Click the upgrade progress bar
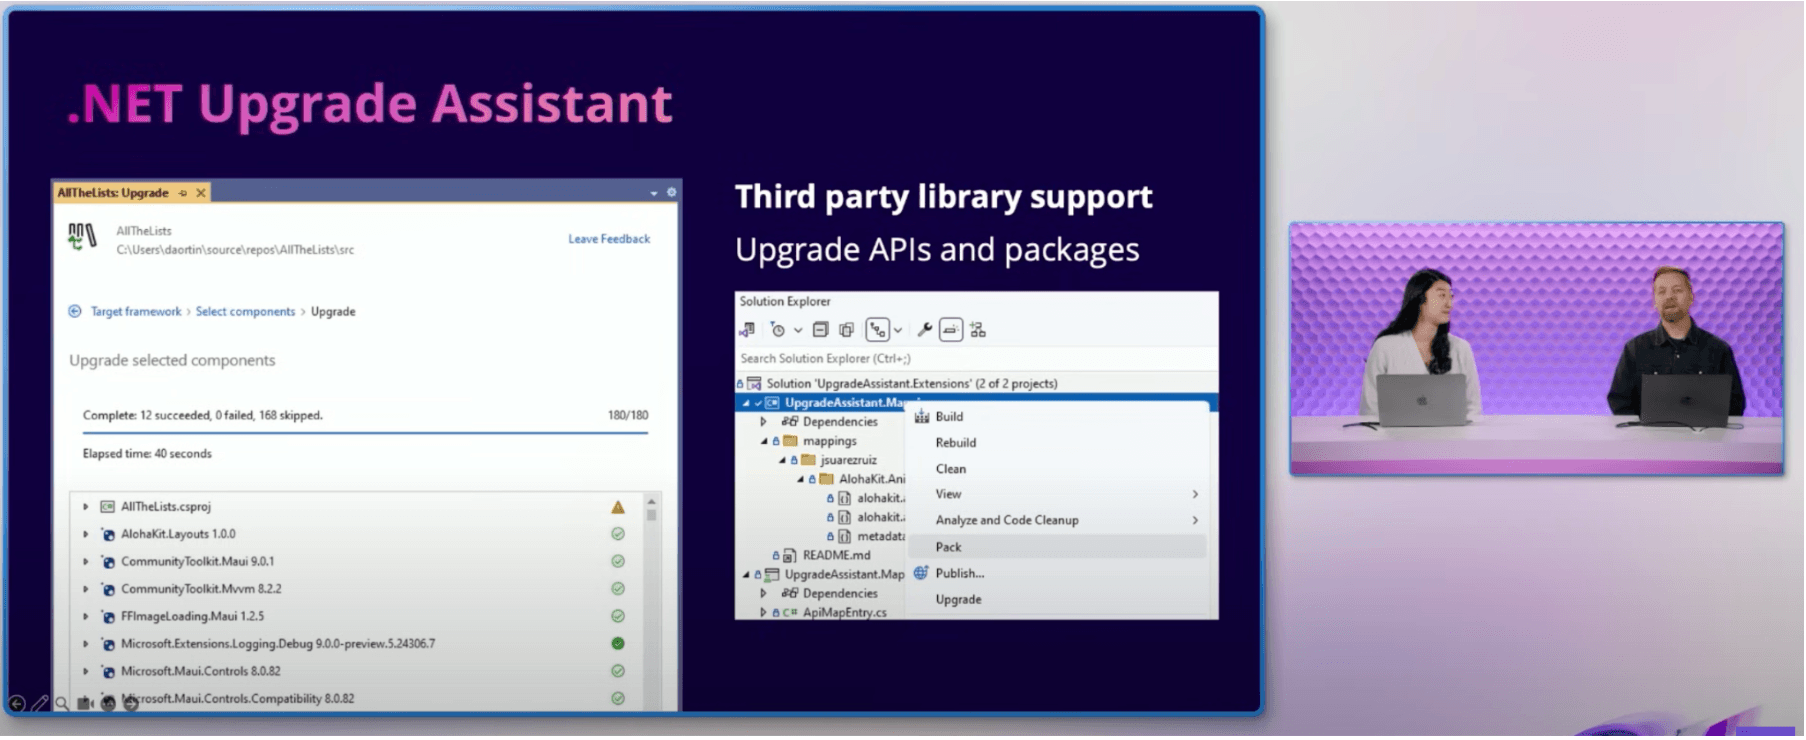 [x=365, y=433]
